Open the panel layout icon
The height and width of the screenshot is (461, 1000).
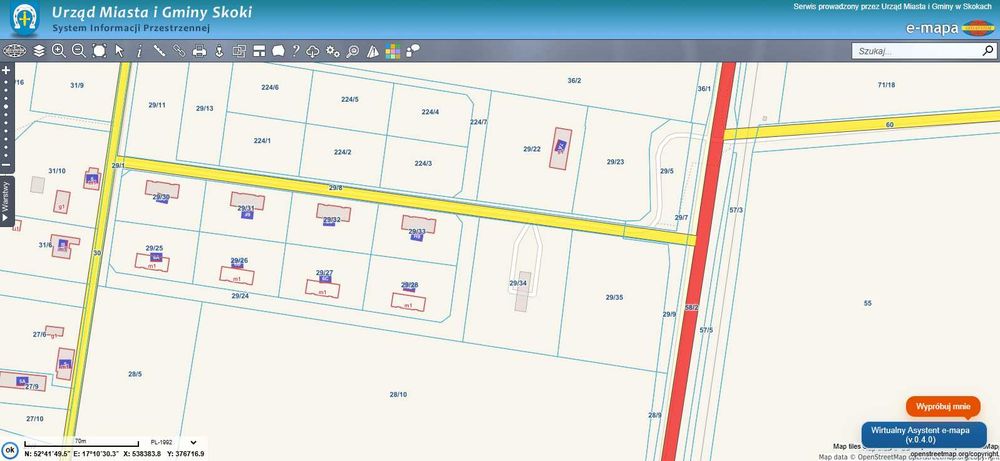tap(259, 51)
